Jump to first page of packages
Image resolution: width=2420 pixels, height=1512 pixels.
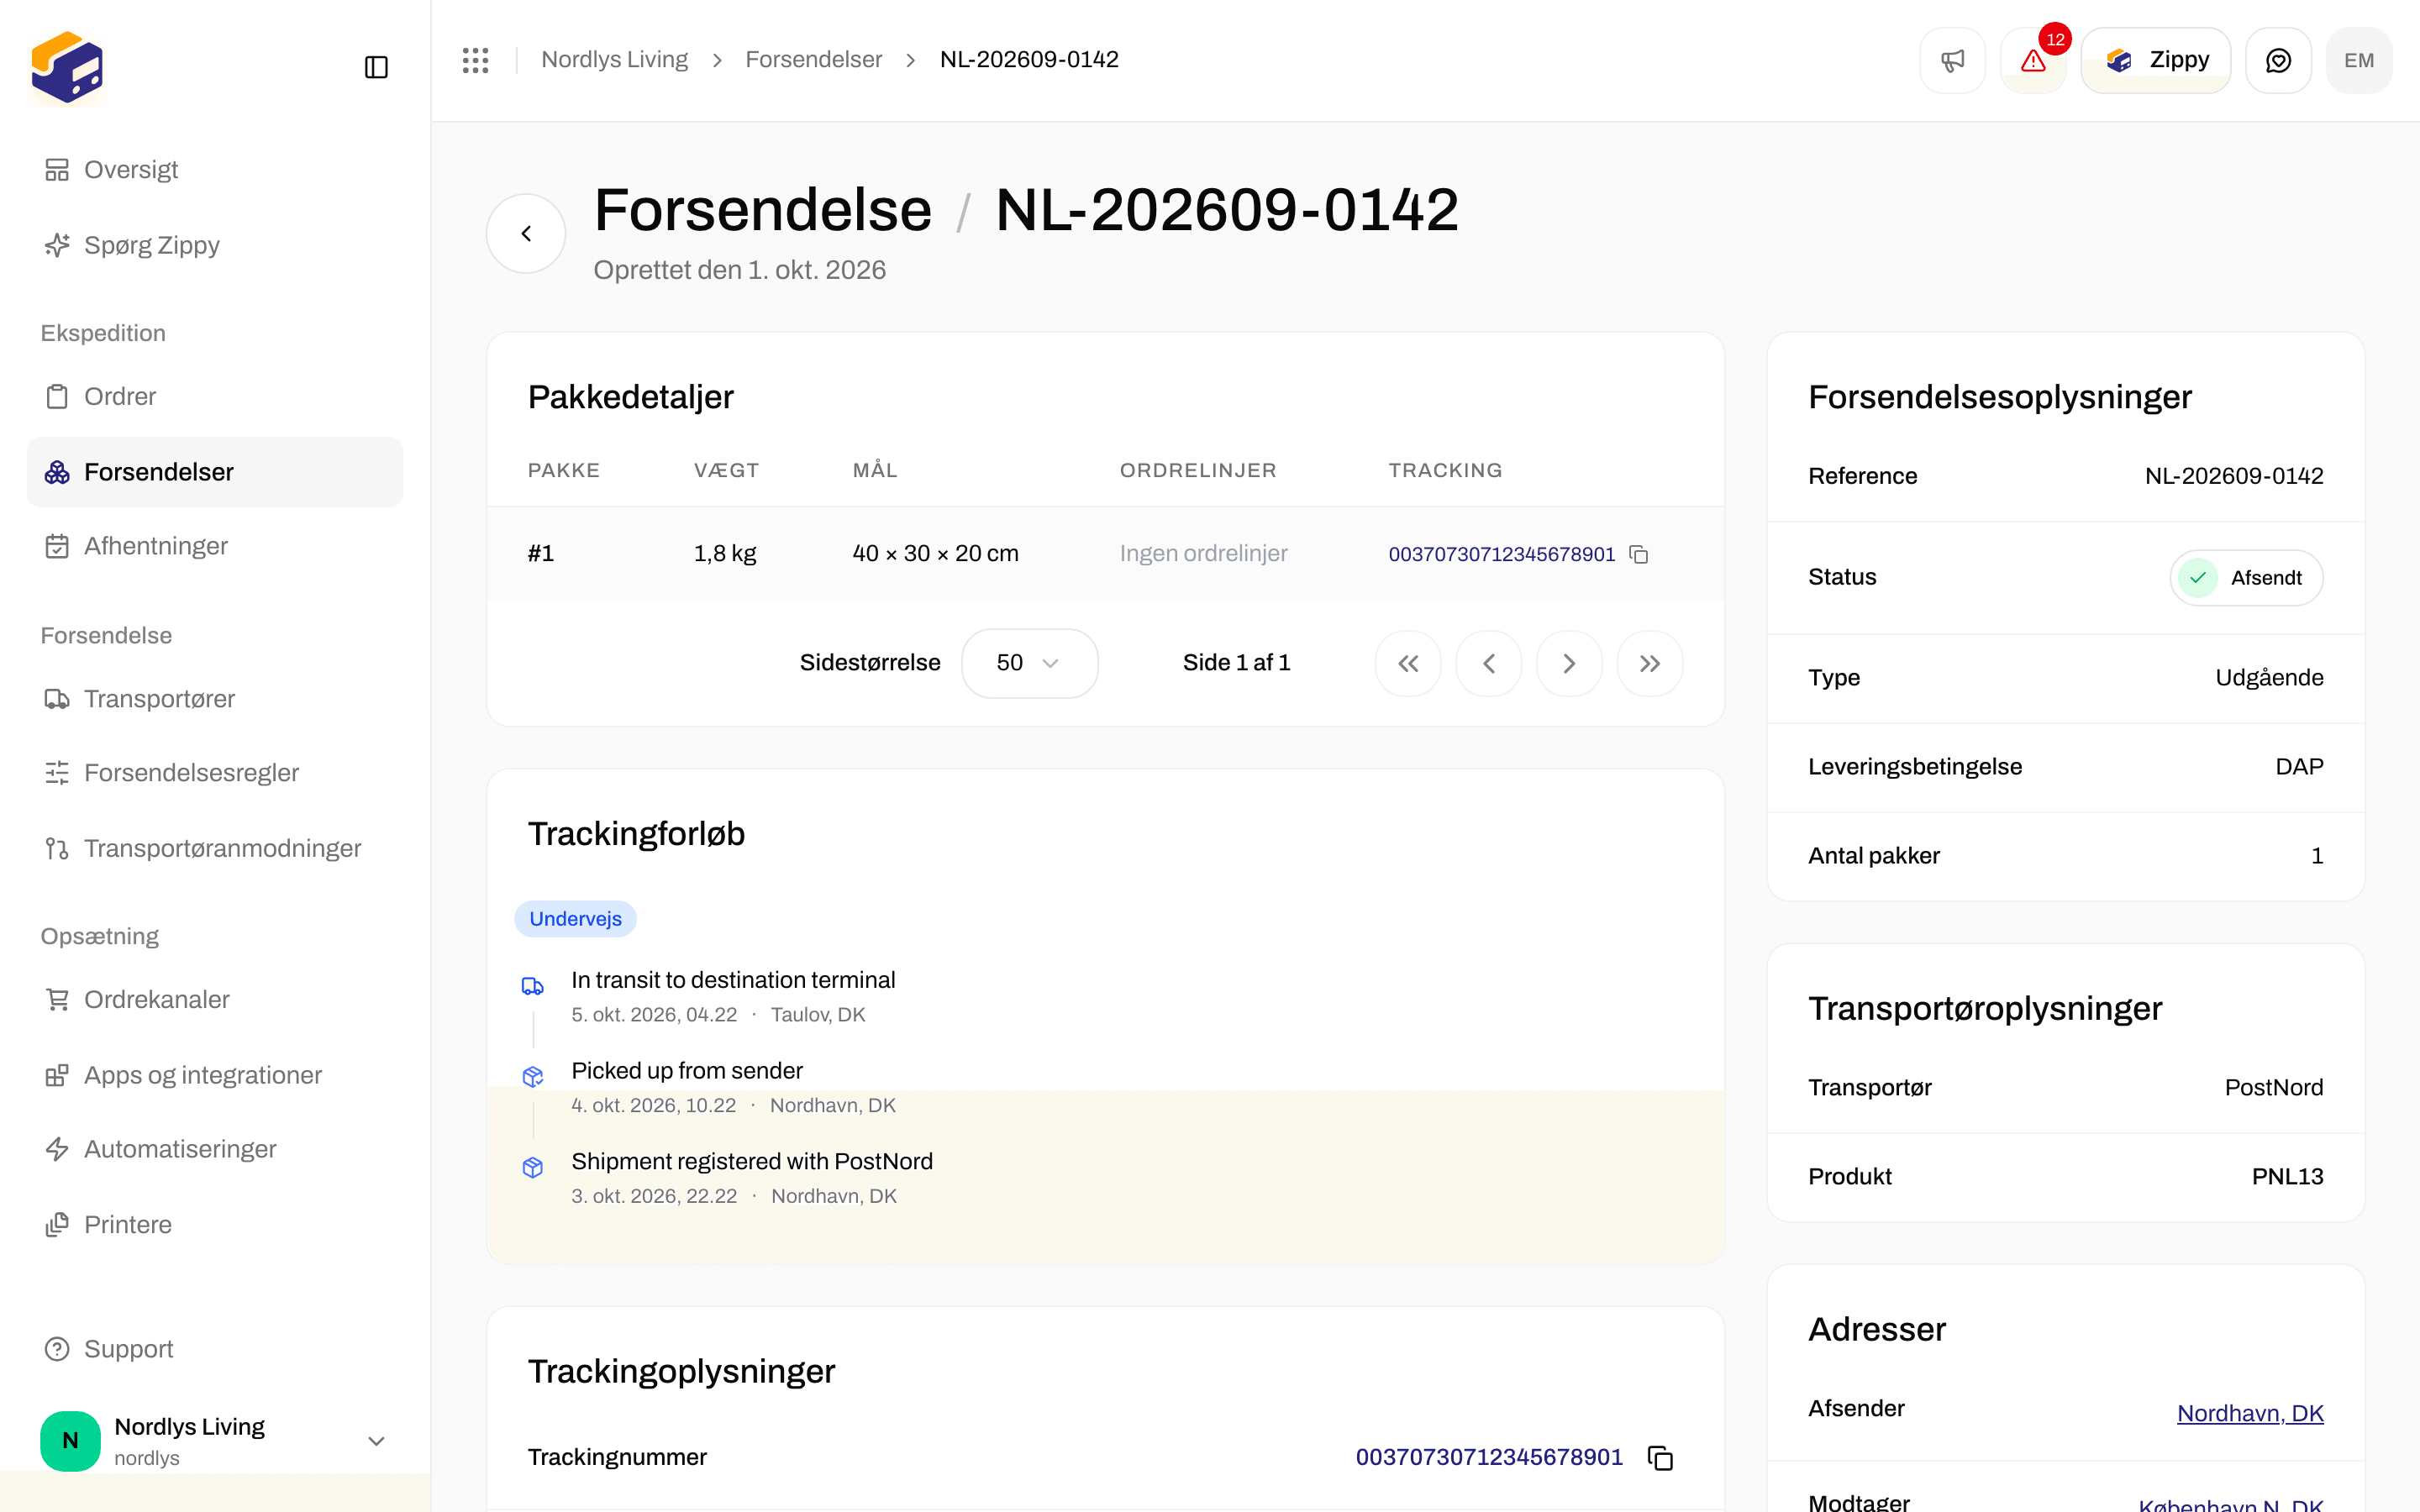tap(1408, 663)
